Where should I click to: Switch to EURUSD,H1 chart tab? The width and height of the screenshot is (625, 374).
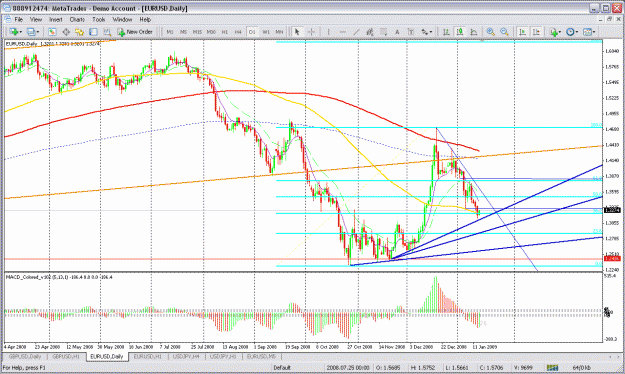148,356
